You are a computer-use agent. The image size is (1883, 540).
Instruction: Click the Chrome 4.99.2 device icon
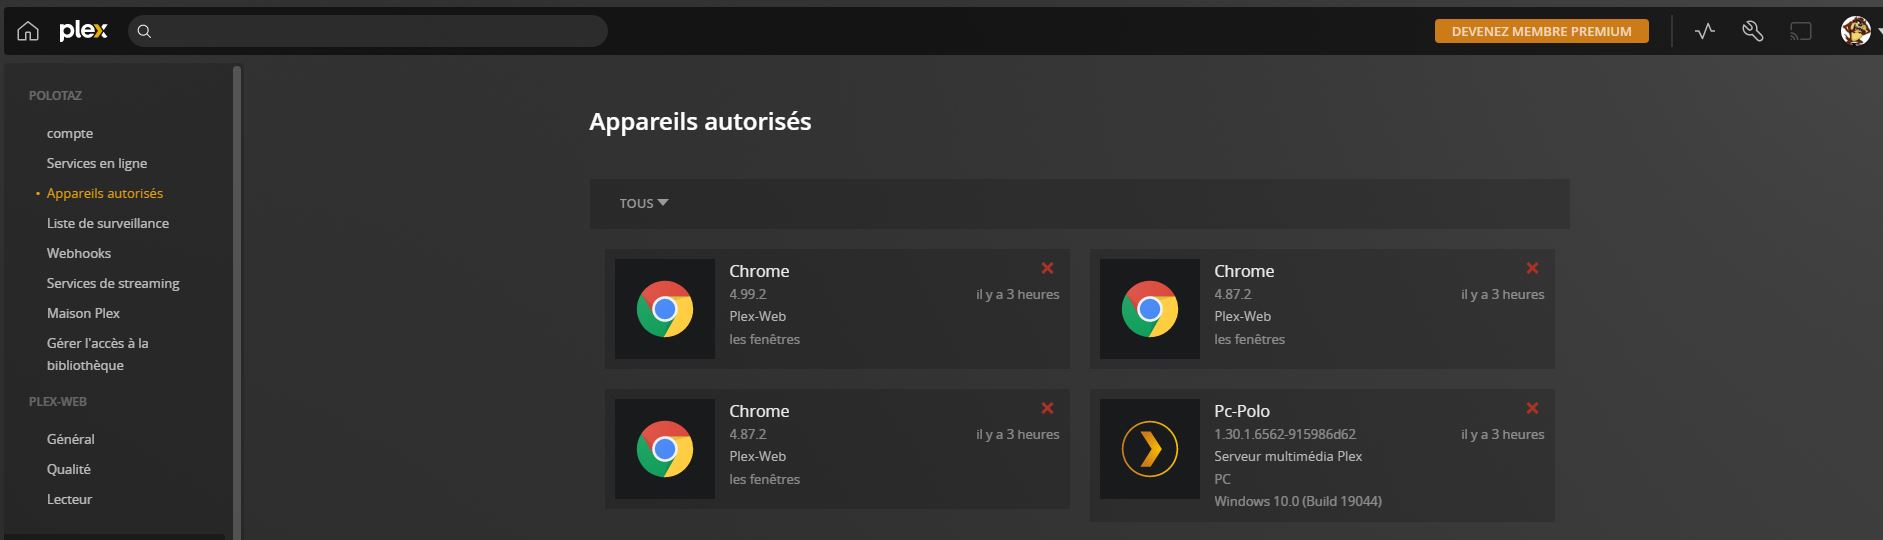(x=664, y=309)
